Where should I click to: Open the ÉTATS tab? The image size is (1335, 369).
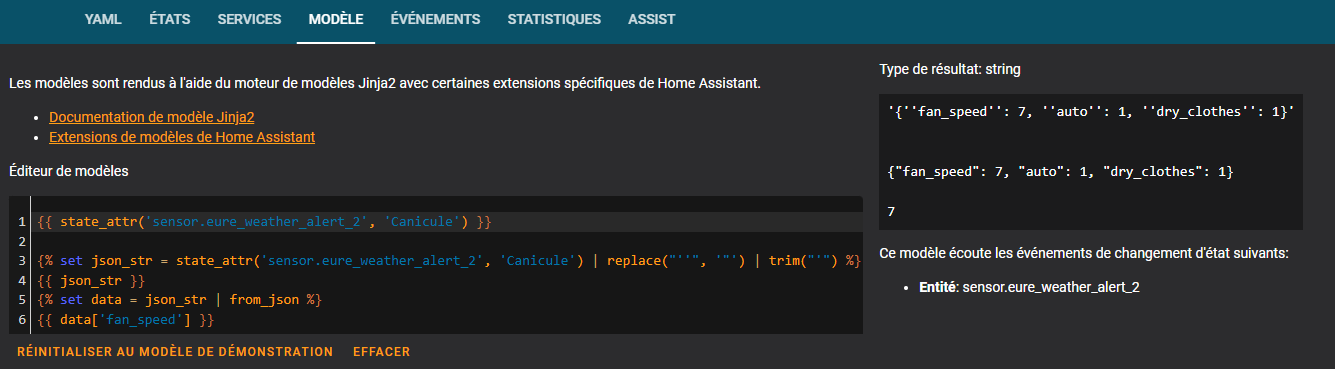[169, 19]
